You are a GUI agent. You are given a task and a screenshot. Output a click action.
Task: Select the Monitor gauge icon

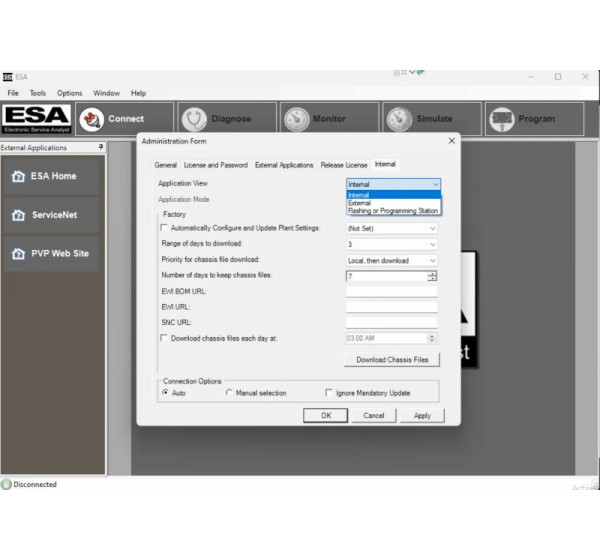click(x=296, y=119)
